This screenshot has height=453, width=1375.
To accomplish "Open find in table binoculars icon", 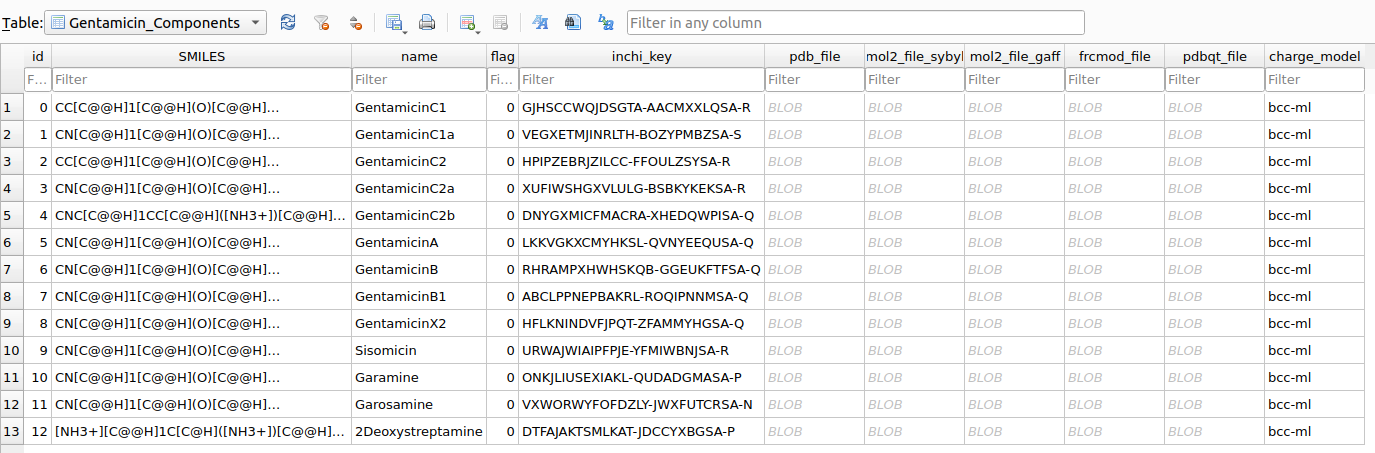I will [572, 22].
